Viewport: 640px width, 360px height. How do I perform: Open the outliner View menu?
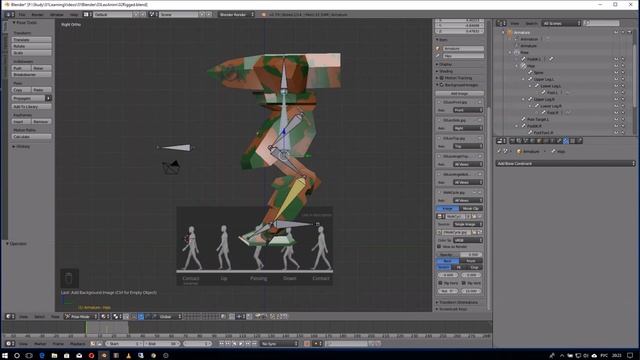515,23
